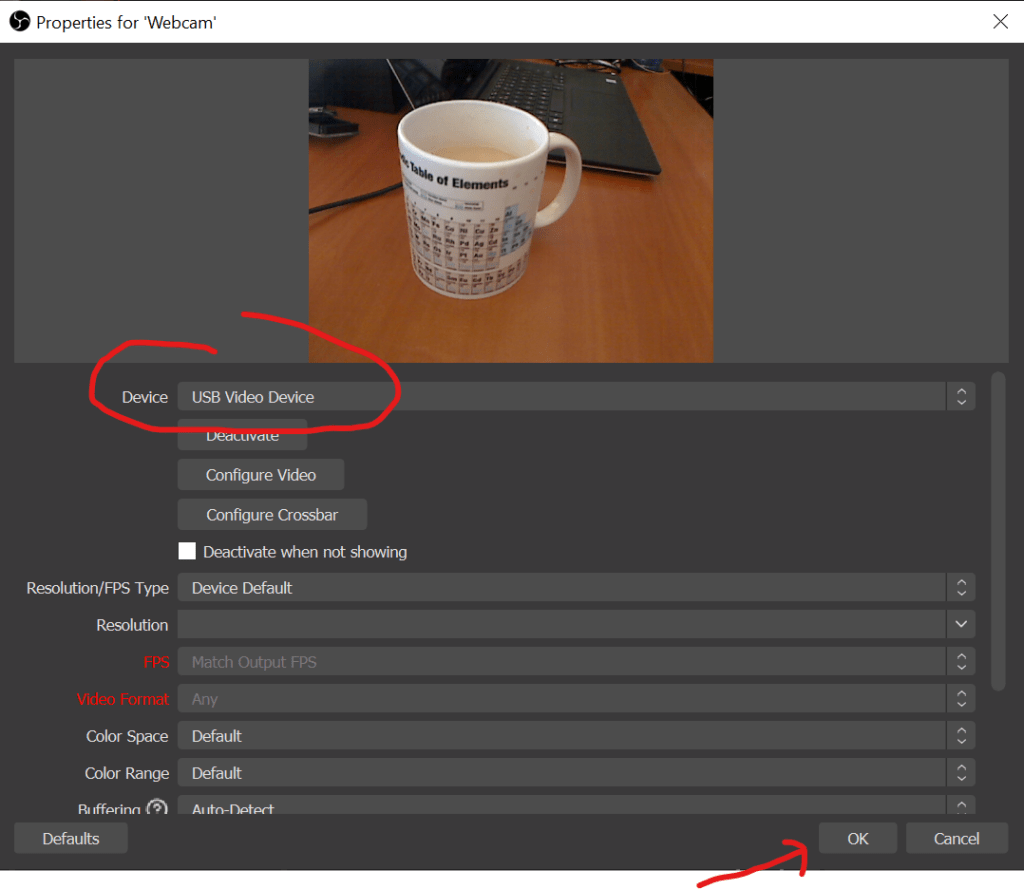This screenshot has width=1024, height=889.
Task: Expand the Resolution/FPS Type dropdown
Action: (575, 588)
